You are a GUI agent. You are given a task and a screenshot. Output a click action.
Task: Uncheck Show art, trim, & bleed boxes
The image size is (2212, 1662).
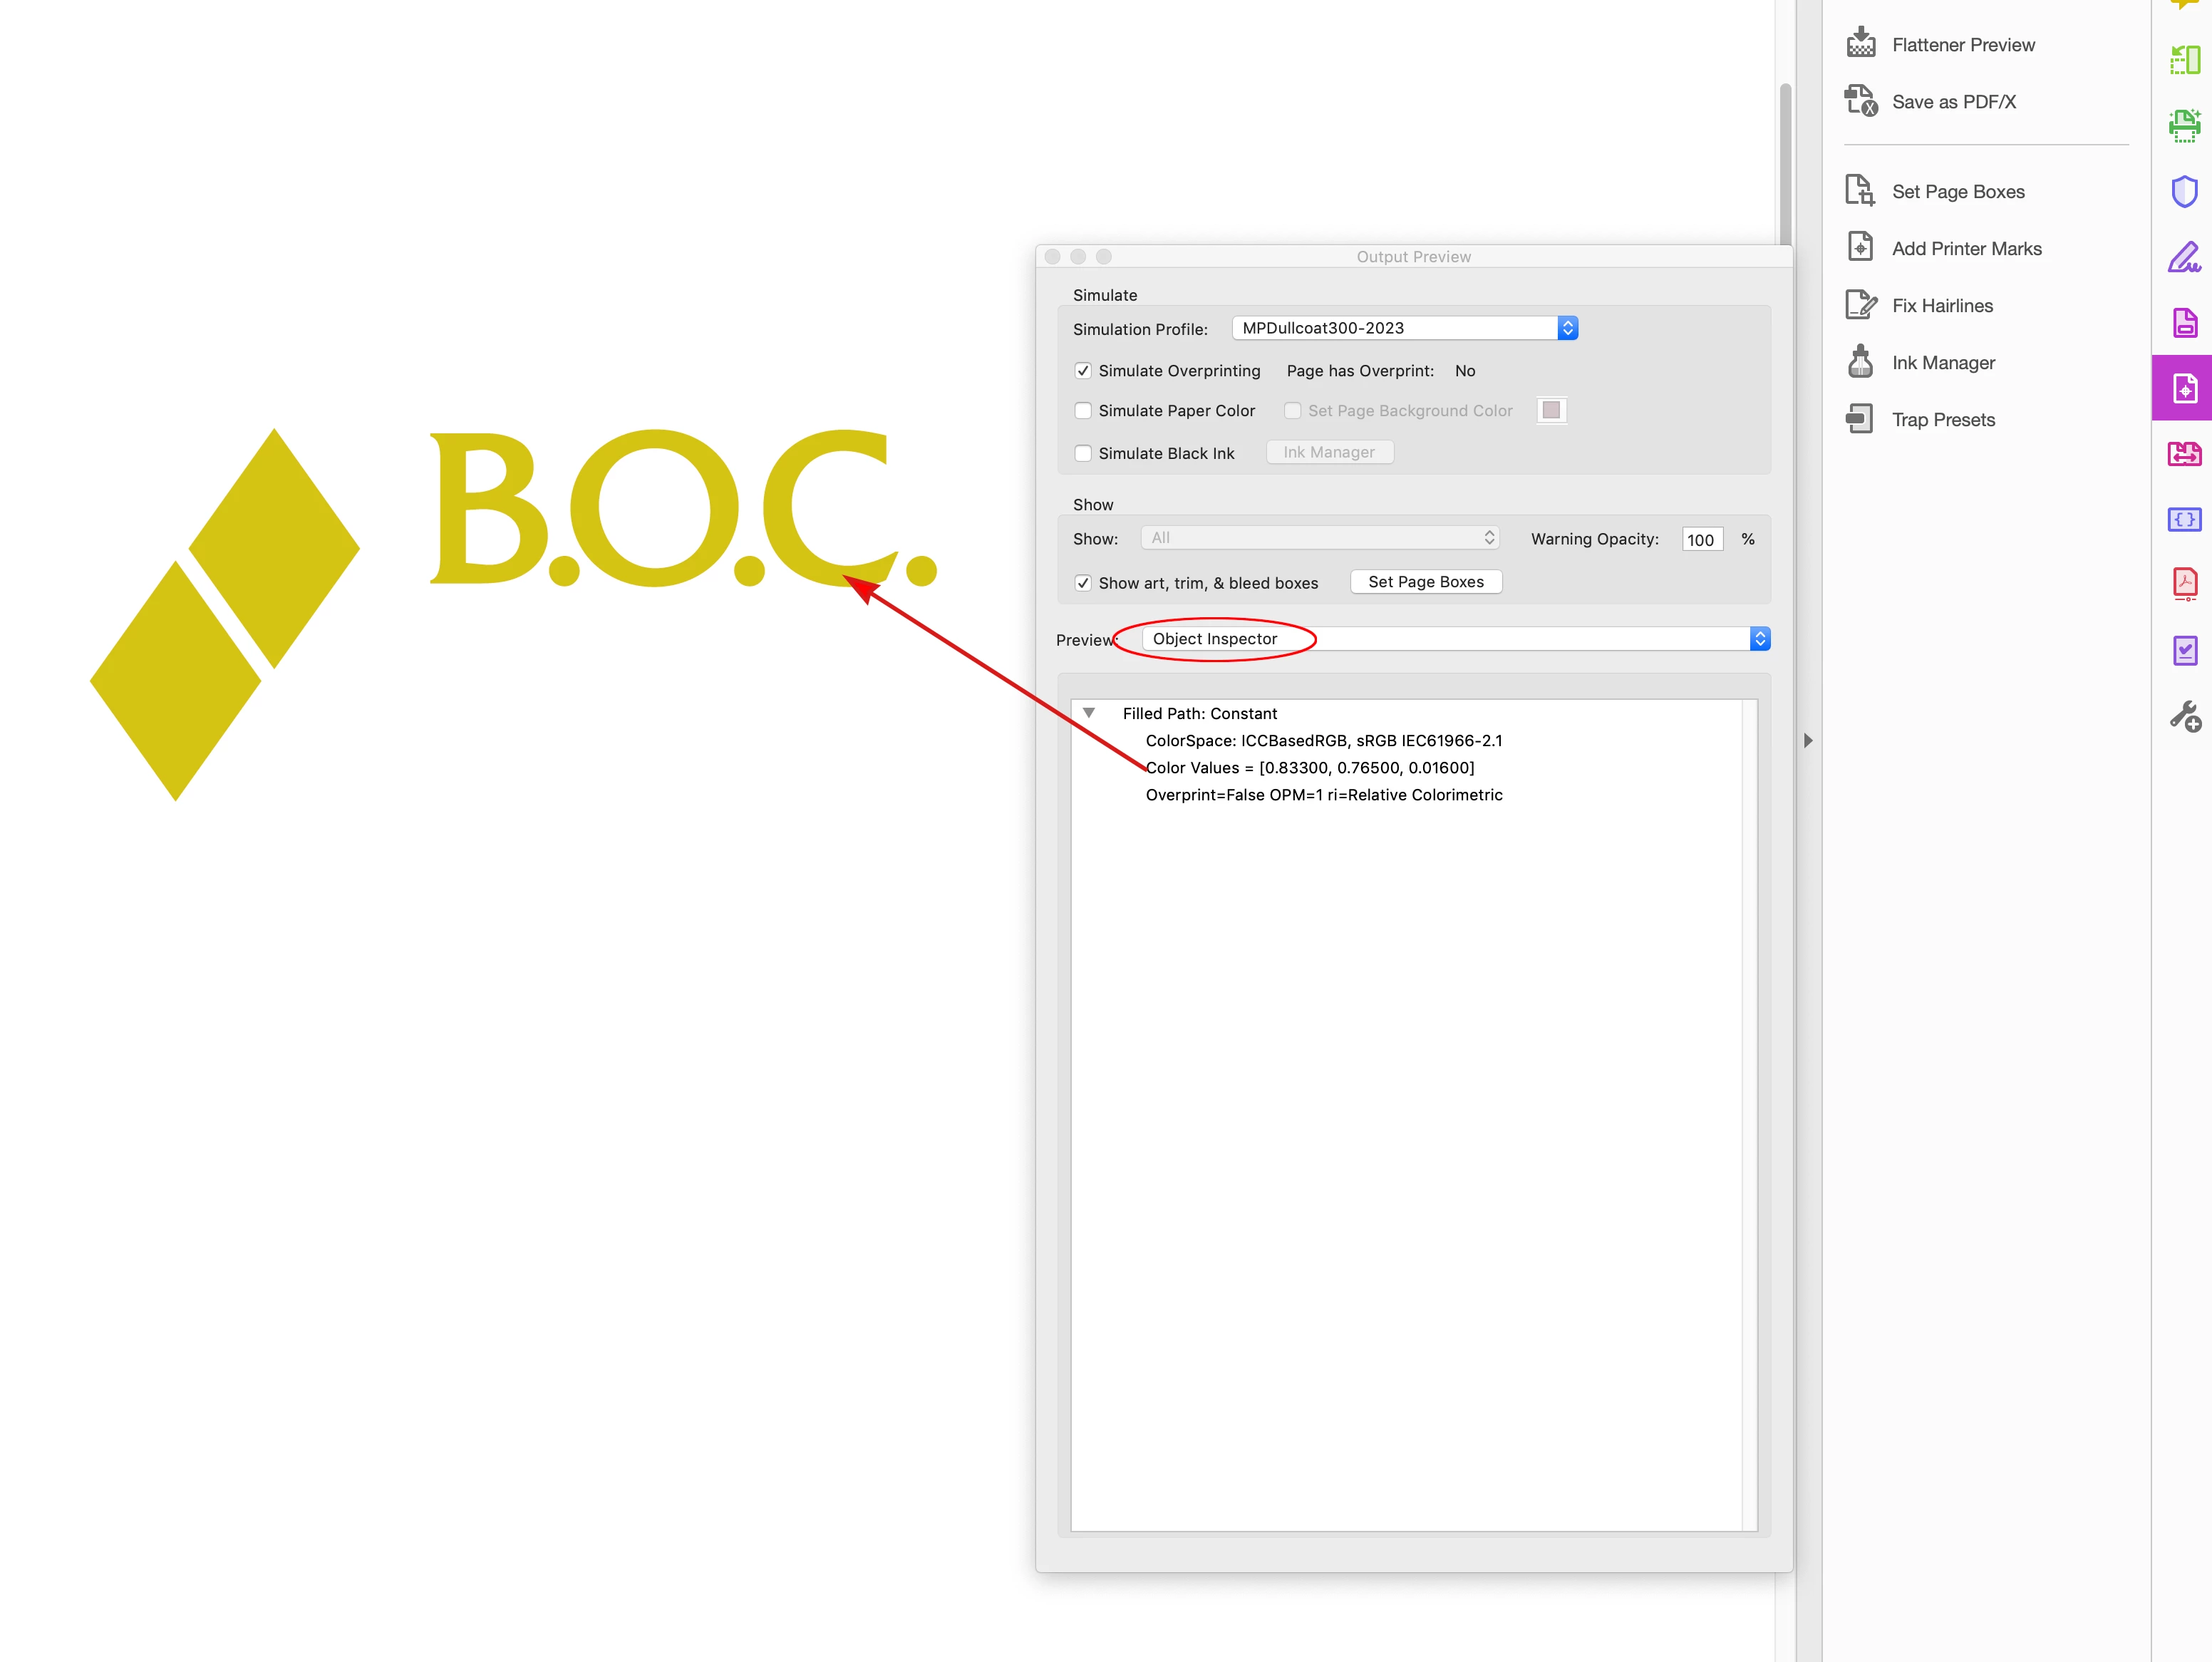pos(1083,583)
